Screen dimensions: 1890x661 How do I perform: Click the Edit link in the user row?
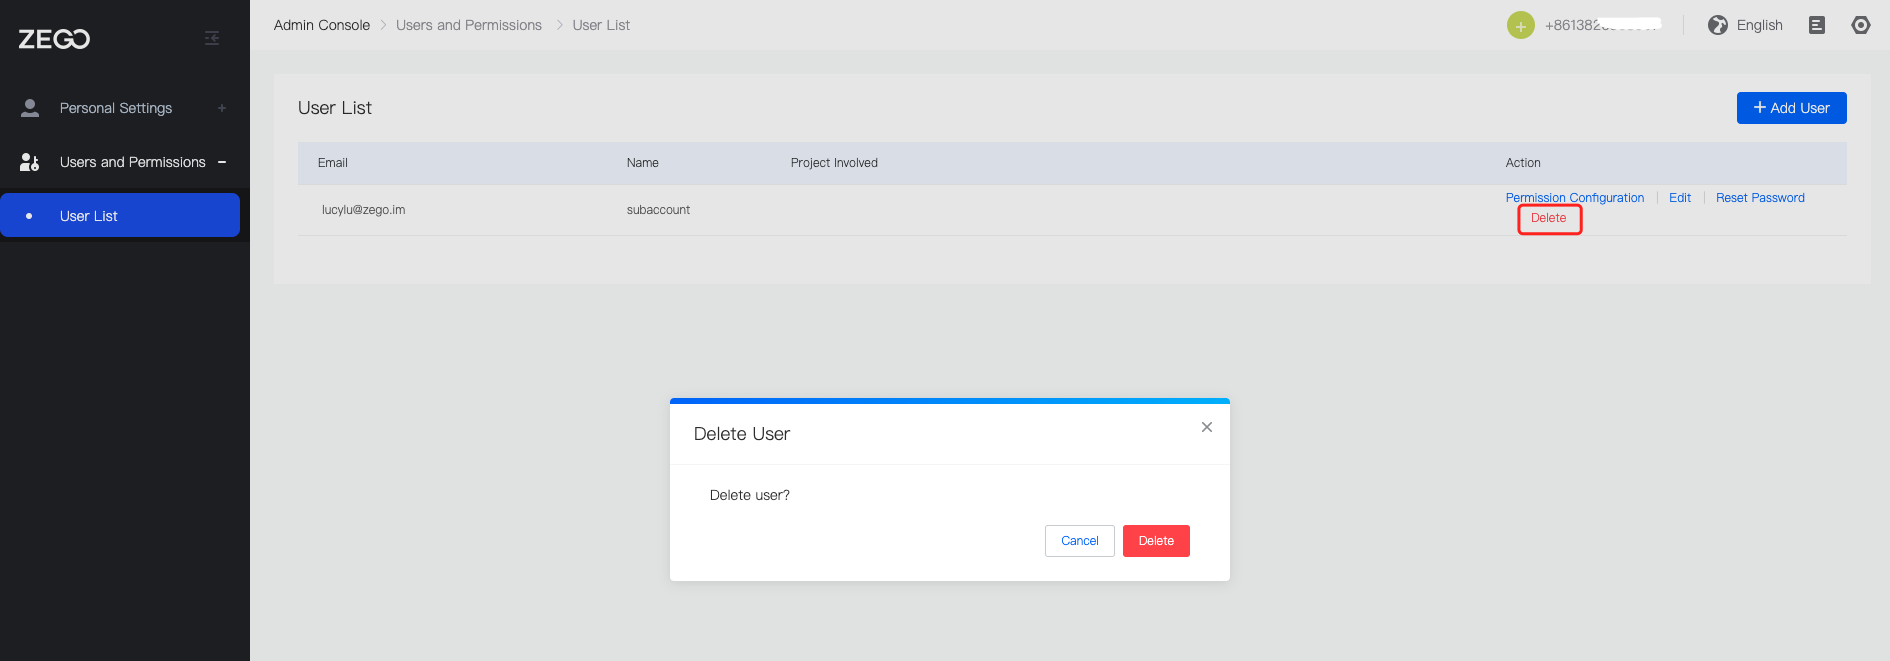(x=1680, y=198)
